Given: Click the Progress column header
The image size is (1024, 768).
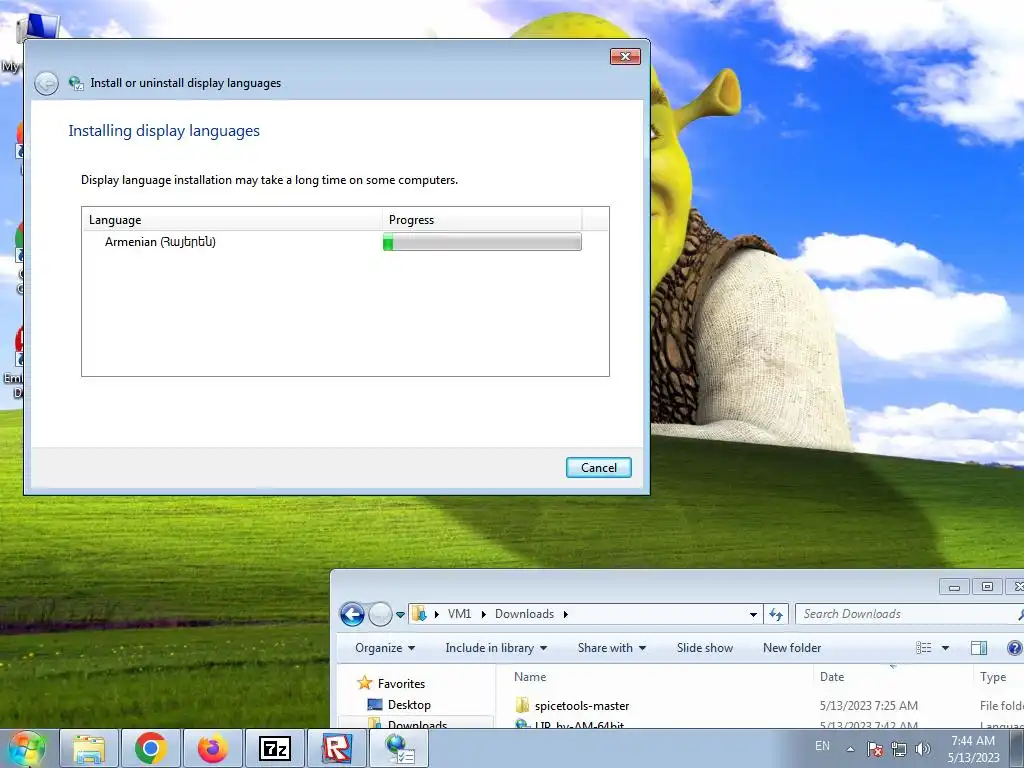Looking at the screenshot, I should click(x=482, y=219).
